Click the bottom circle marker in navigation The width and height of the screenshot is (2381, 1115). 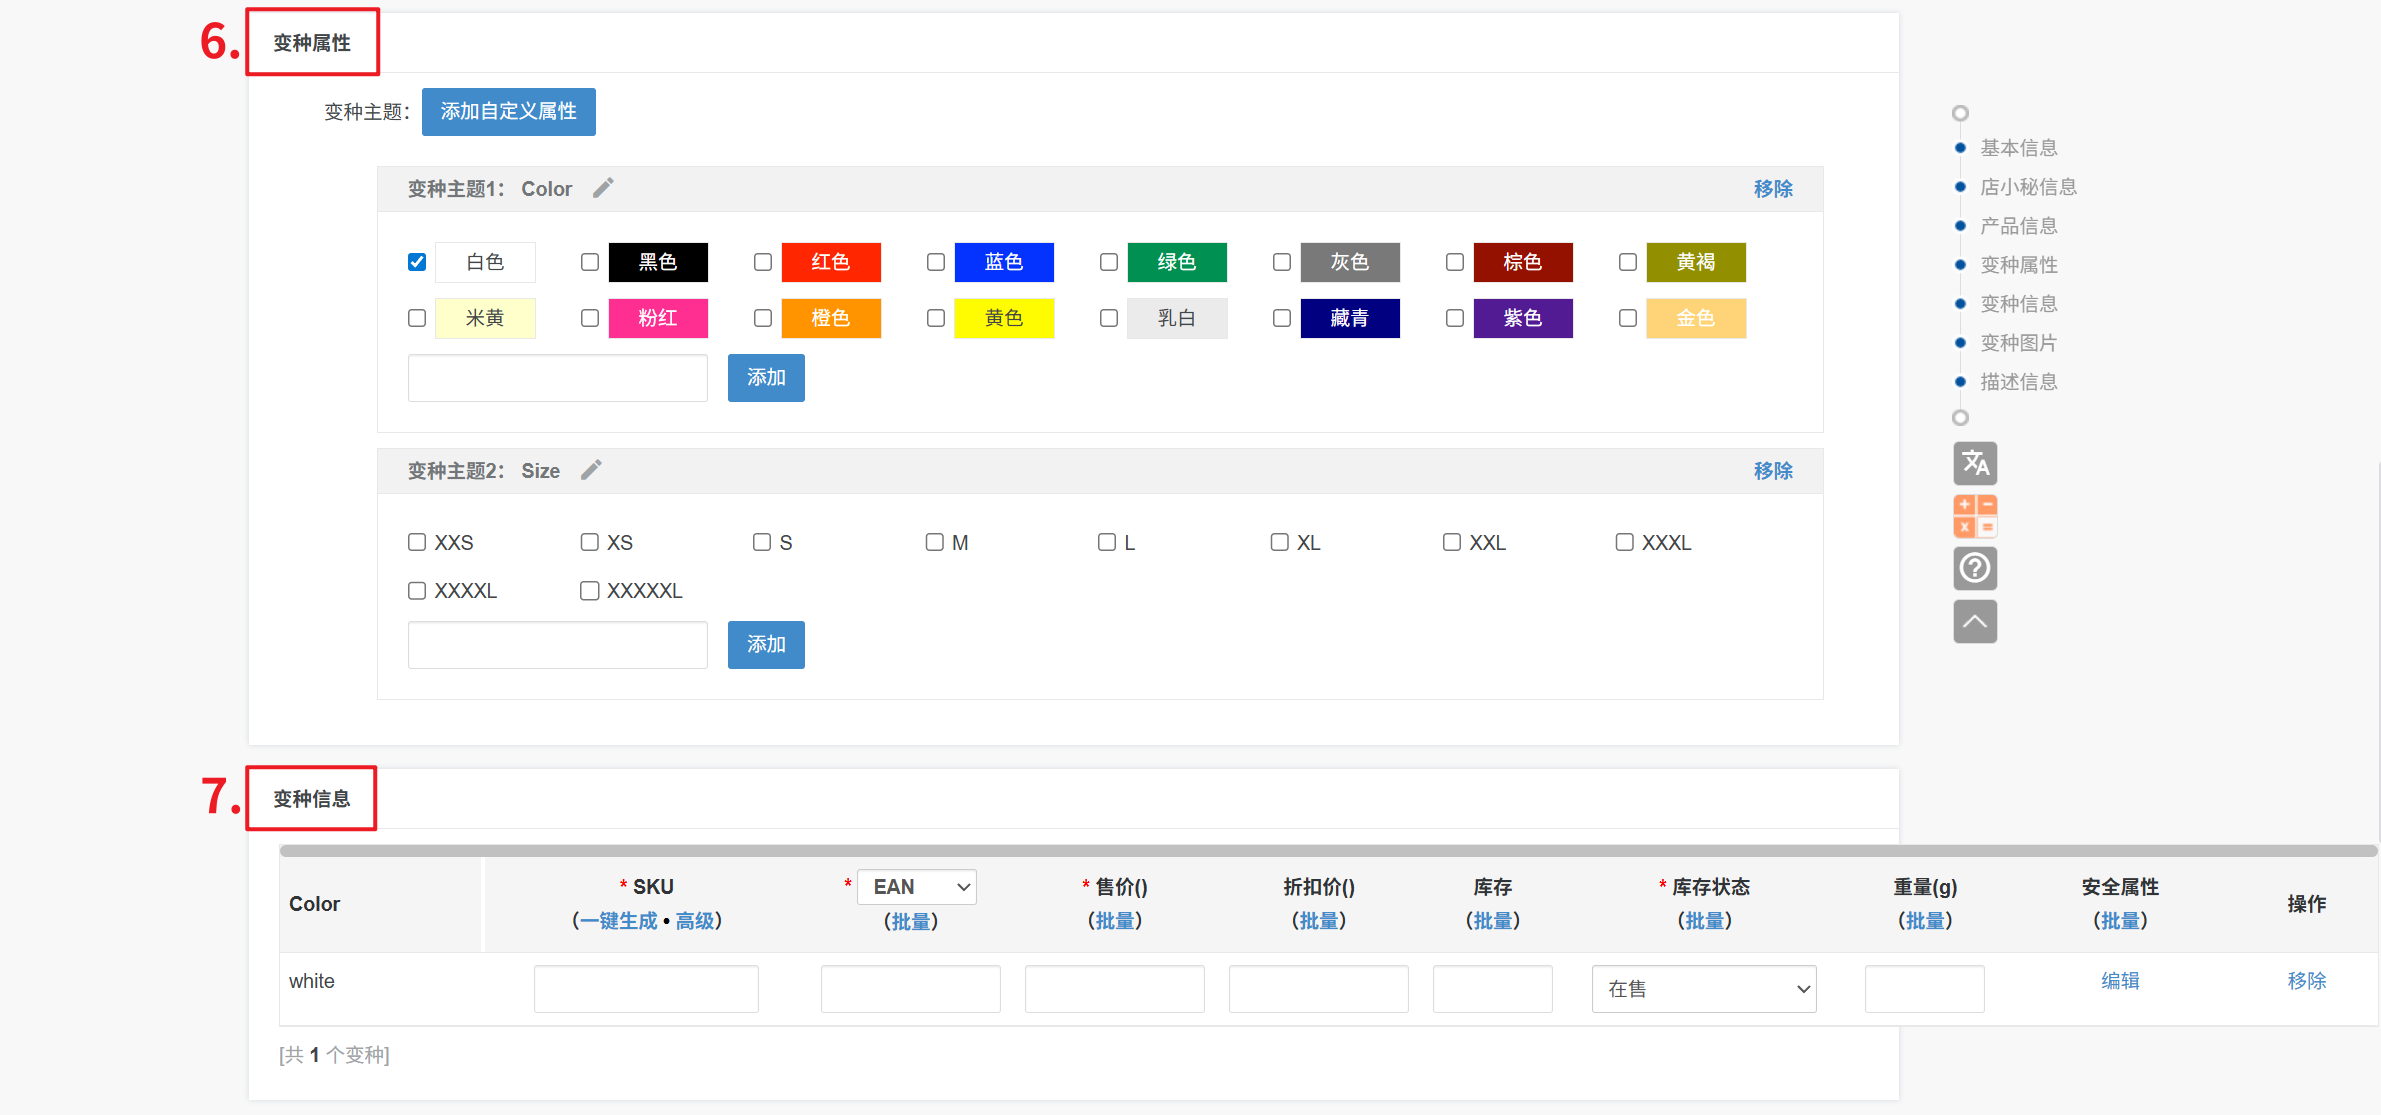[1960, 418]
